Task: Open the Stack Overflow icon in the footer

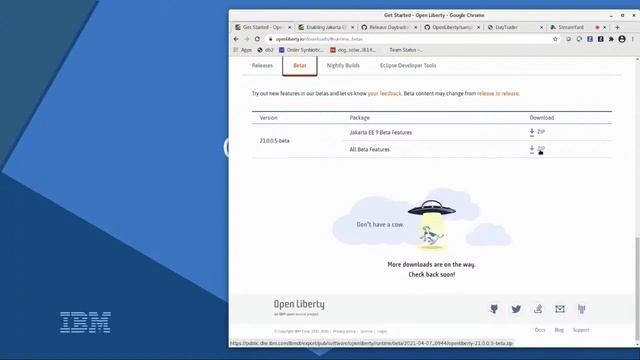Action: 538,309
